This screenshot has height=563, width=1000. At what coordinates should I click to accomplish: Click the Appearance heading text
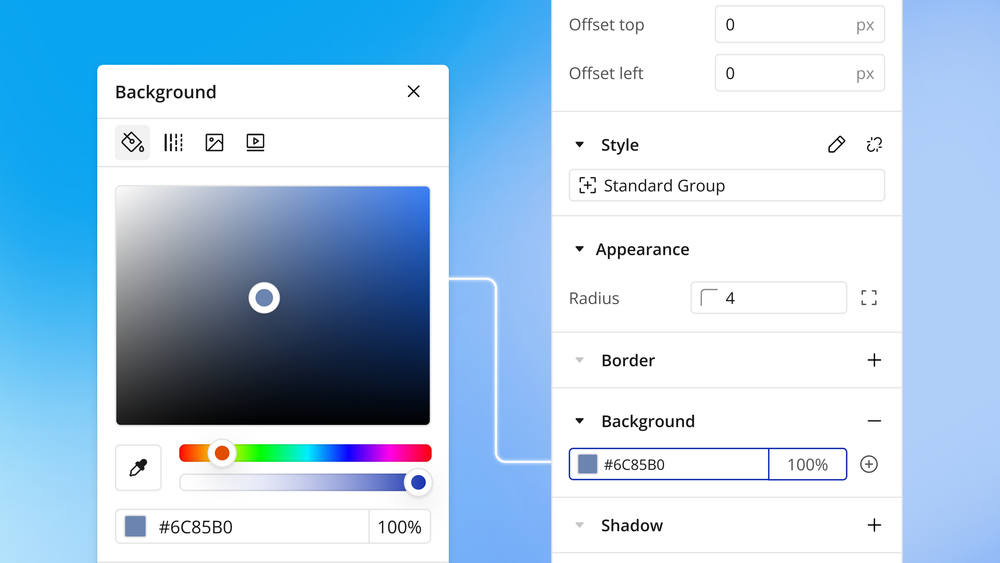[642, 249]
